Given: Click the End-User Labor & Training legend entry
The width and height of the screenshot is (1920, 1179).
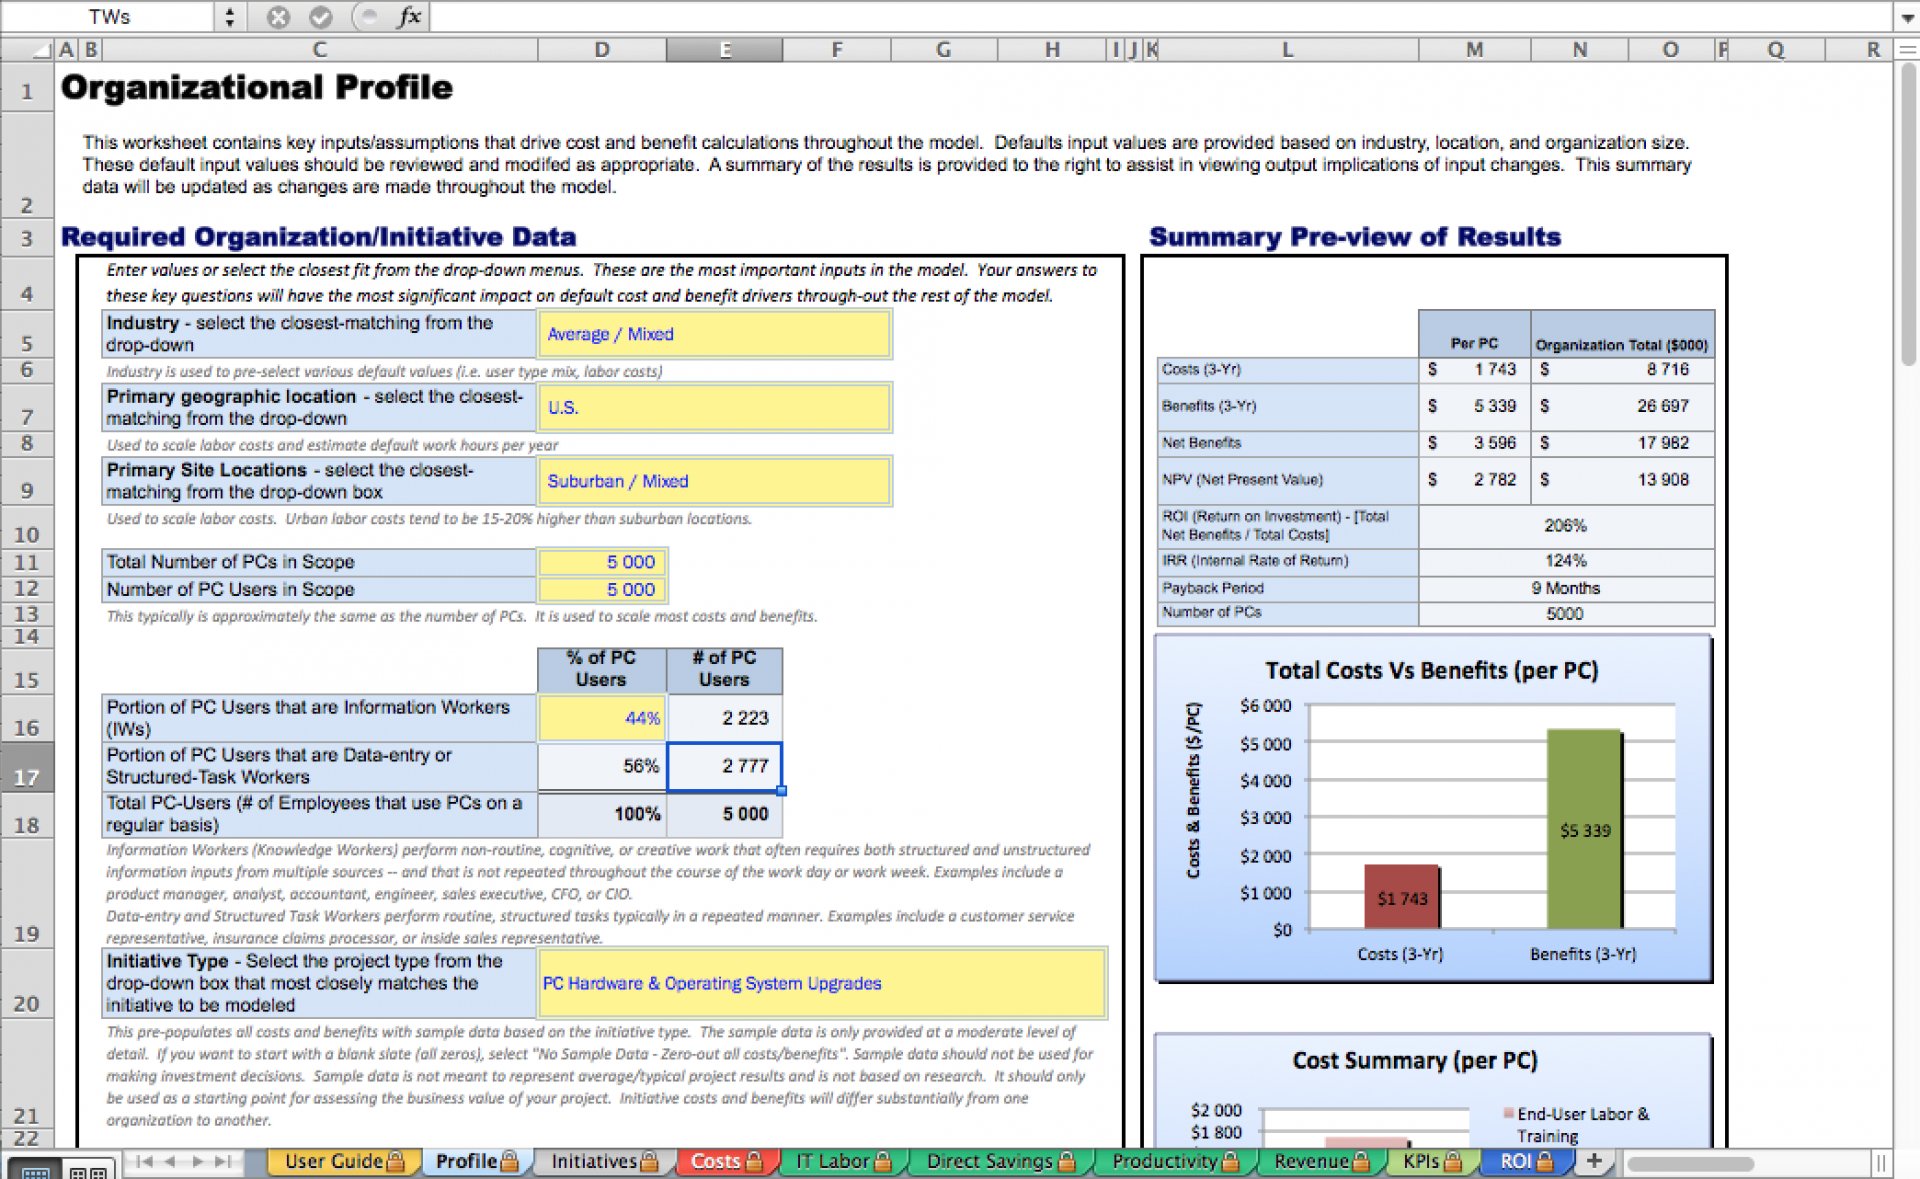Looking at the screenshot, I should (x=1576, y=1124).
